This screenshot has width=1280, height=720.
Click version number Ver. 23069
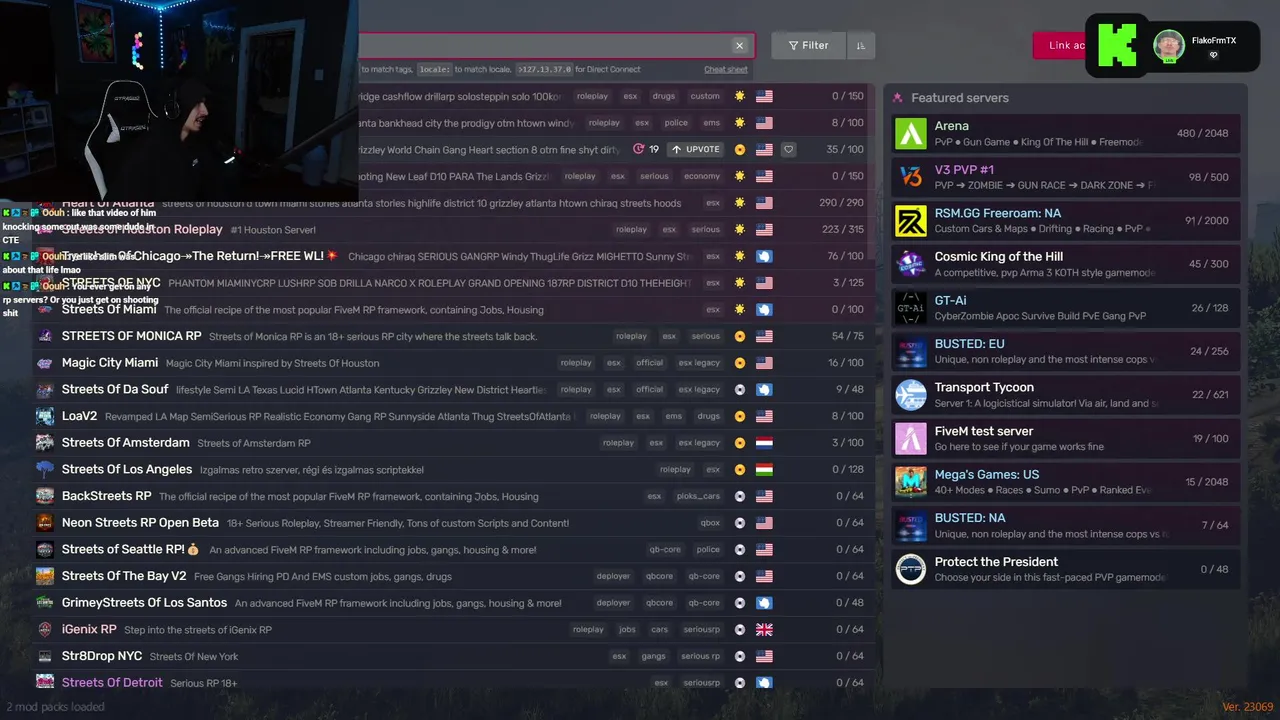(1247, 707)
